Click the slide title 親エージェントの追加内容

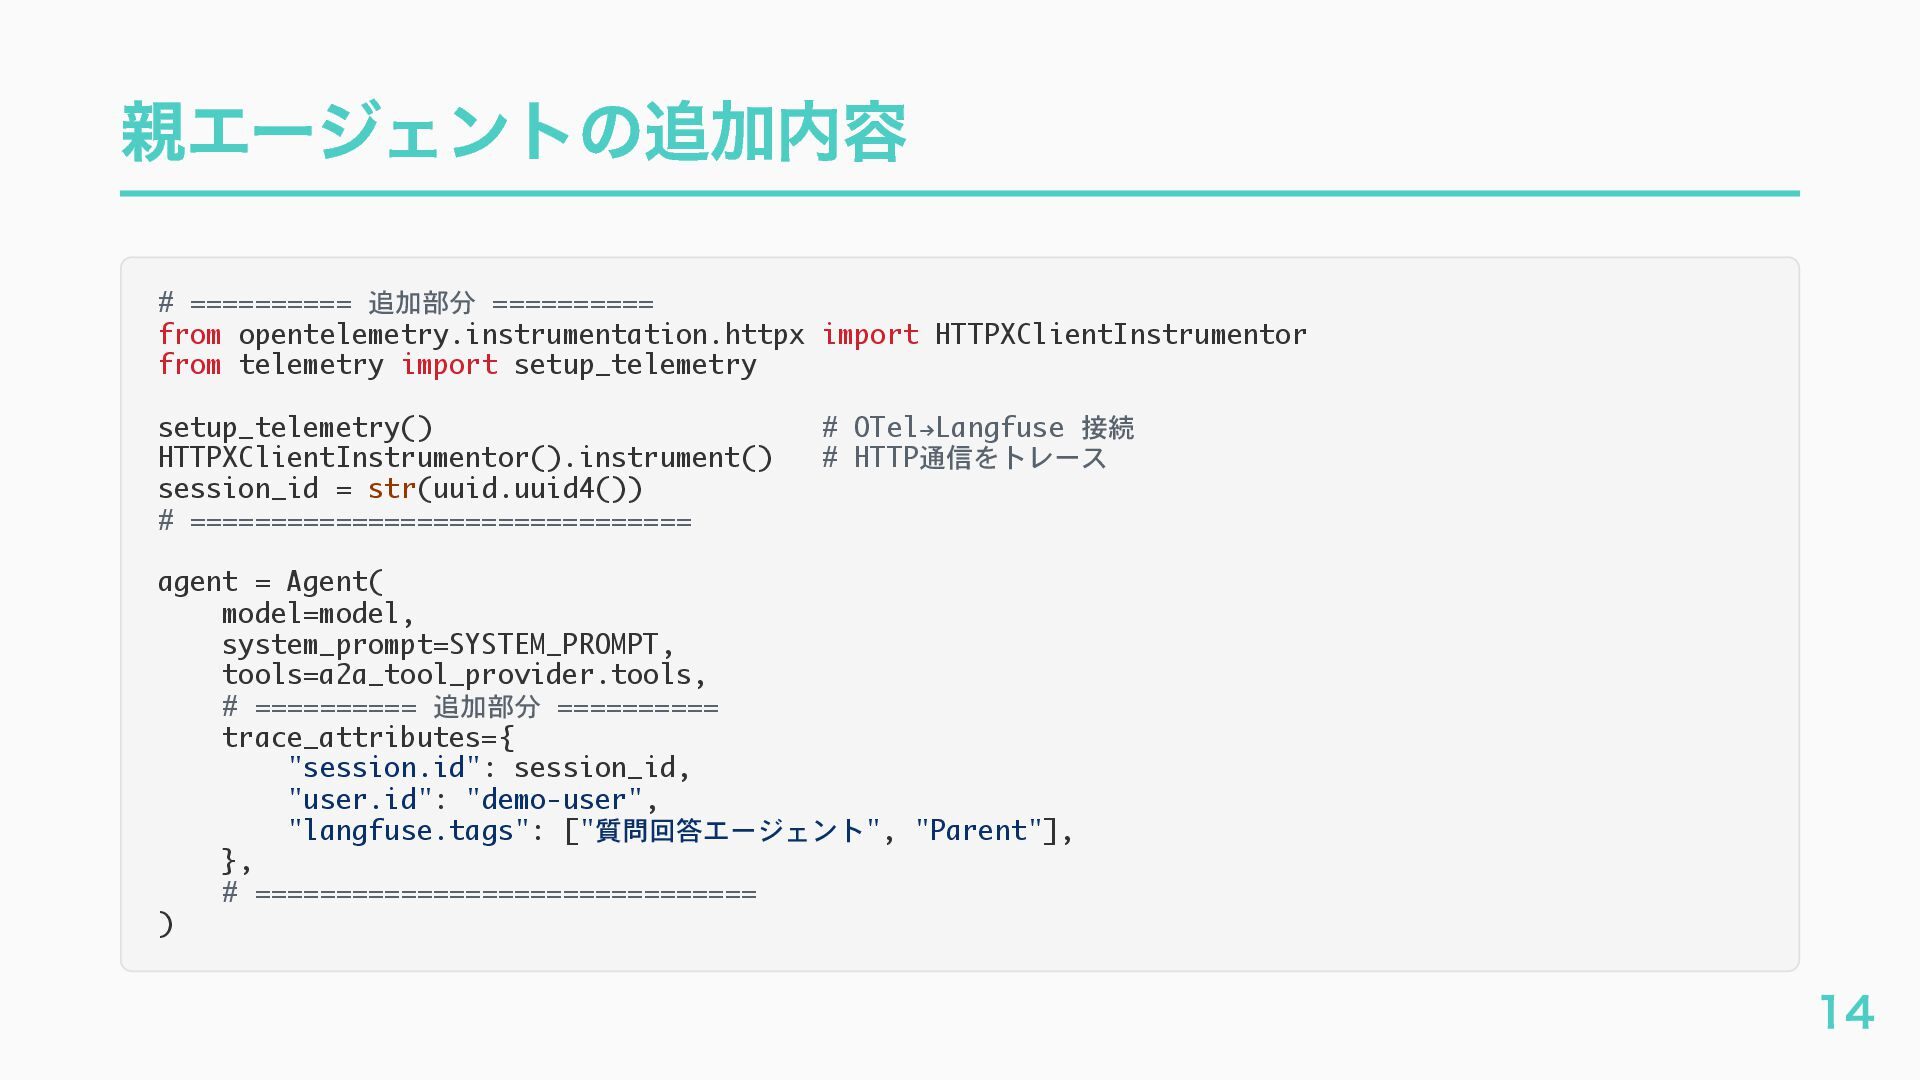pos(513,132)
